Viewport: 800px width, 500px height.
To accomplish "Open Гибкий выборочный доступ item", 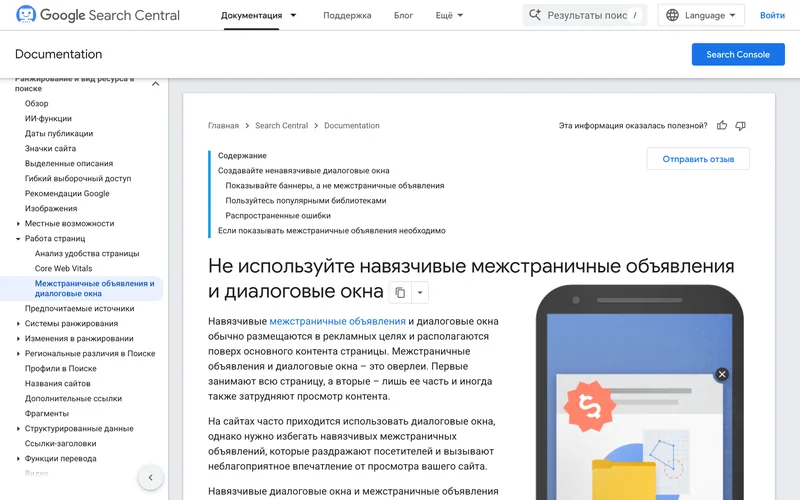I will coord(78,179).
